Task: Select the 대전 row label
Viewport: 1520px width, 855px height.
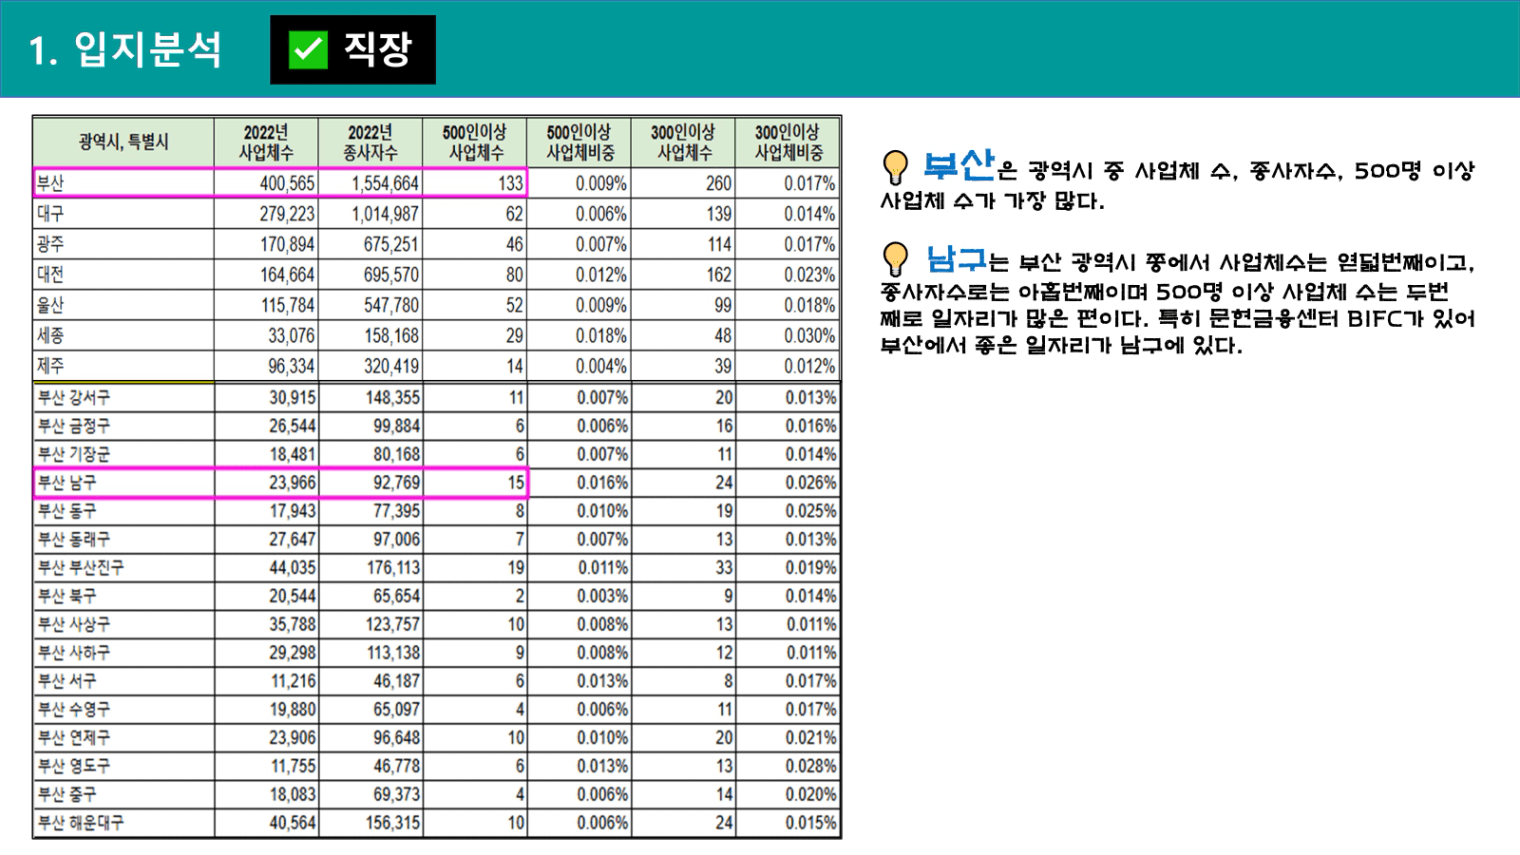Action: 51,275
